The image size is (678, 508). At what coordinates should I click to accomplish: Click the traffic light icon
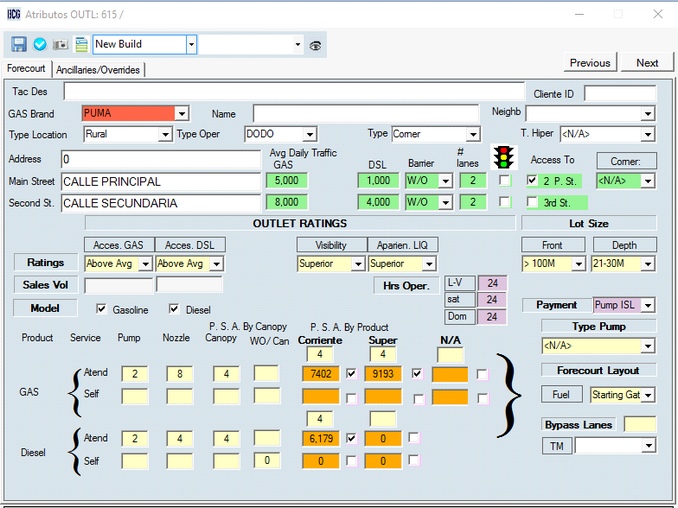pos(503,157)
